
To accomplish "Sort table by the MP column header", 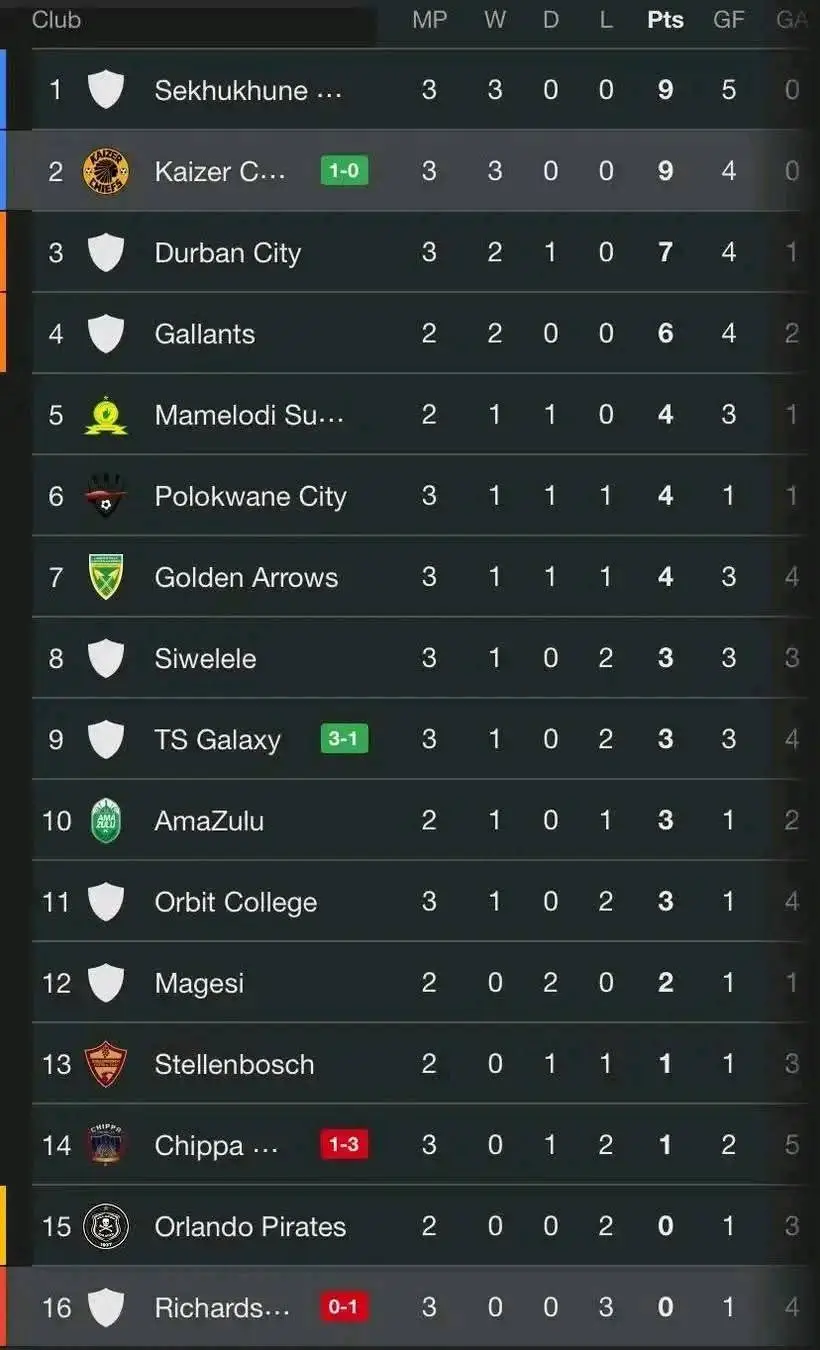I will (x=429, y=20).
